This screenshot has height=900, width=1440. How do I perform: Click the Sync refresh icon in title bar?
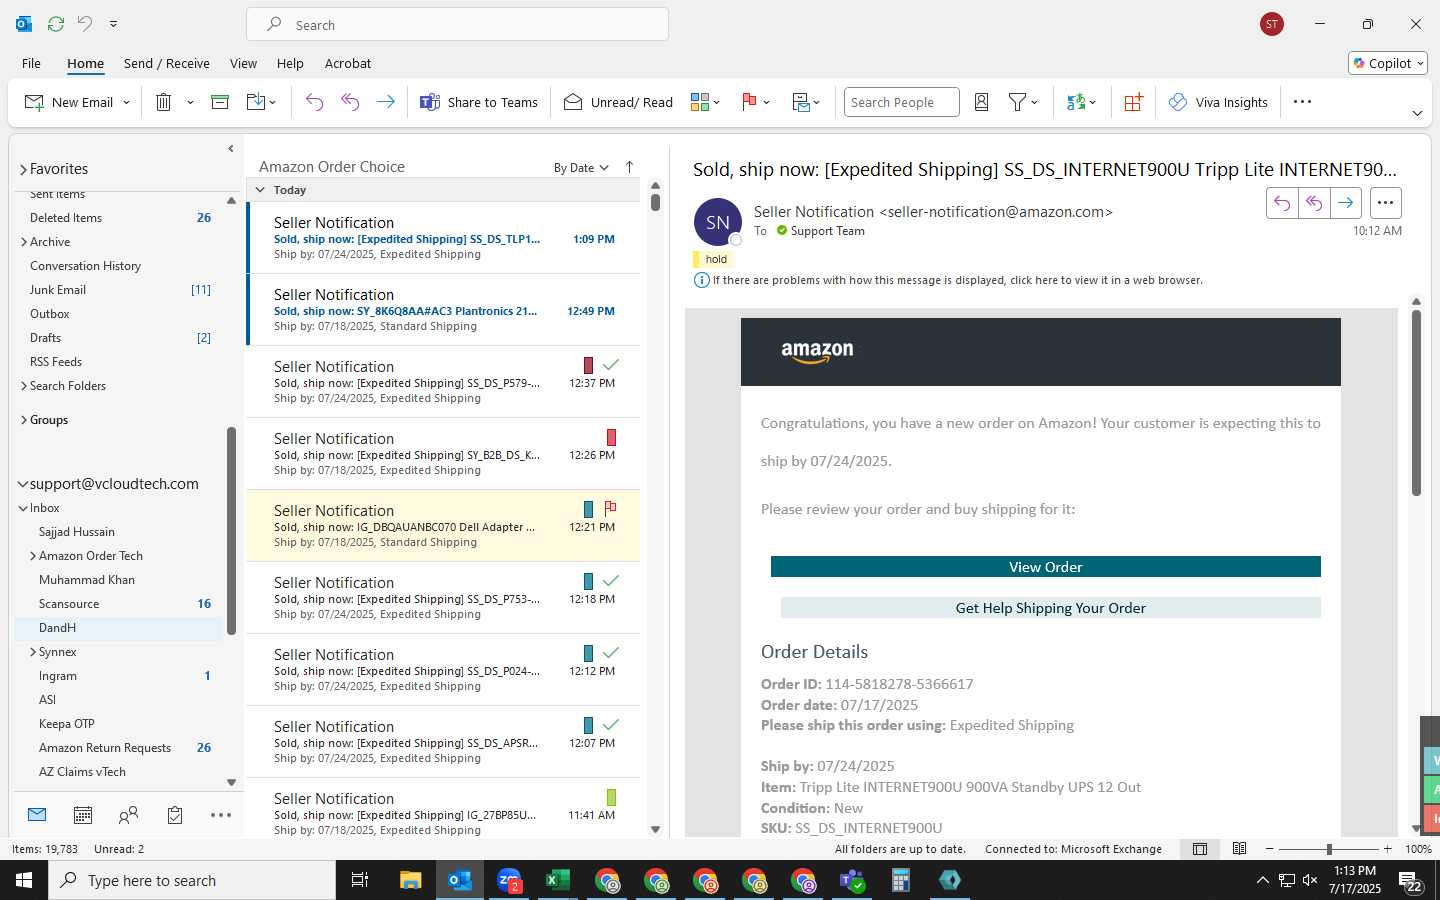coord(56,23)
